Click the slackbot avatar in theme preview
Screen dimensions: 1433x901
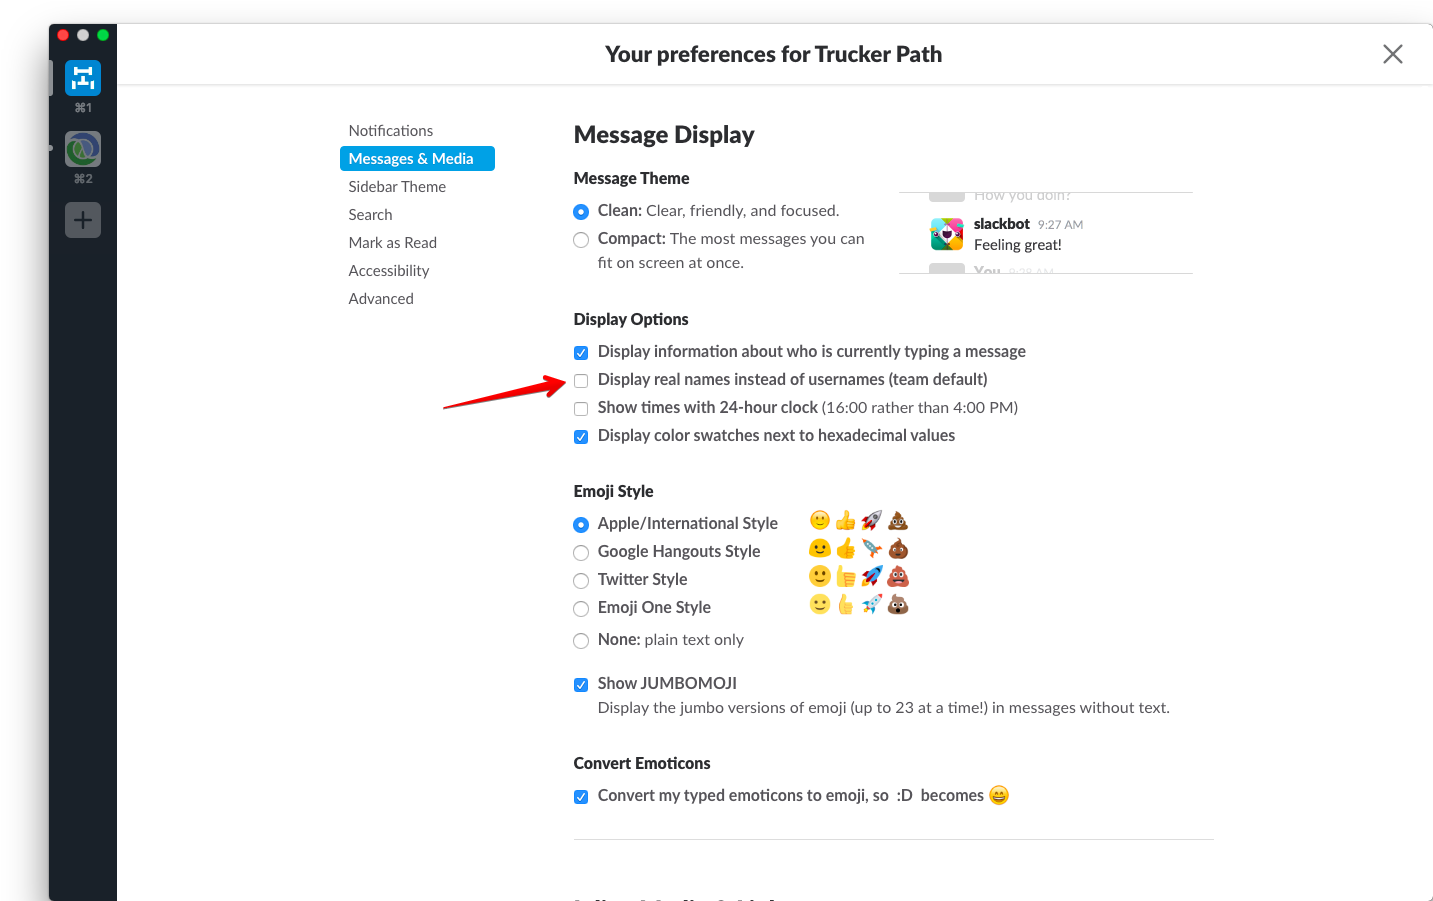tap(947, 234)
